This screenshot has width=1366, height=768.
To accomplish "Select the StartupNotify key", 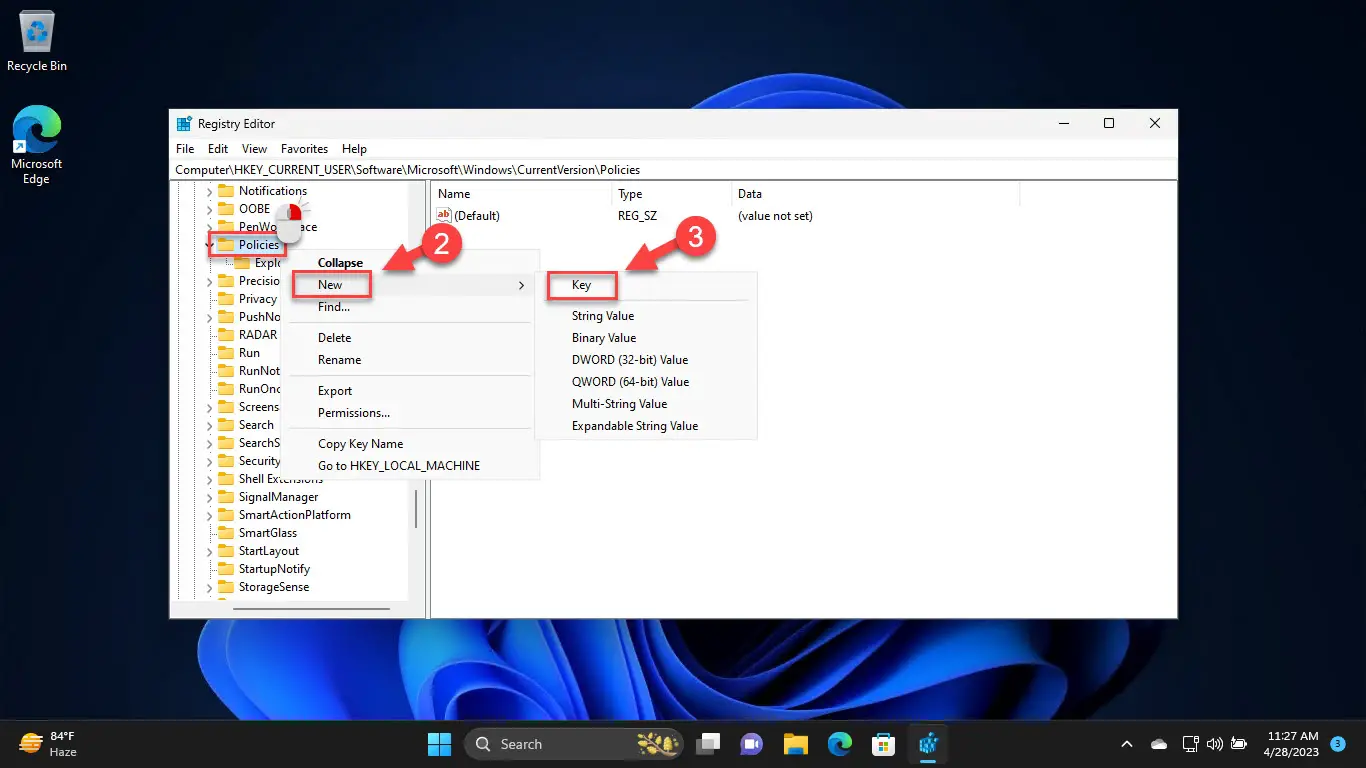I will pos(274,569).
